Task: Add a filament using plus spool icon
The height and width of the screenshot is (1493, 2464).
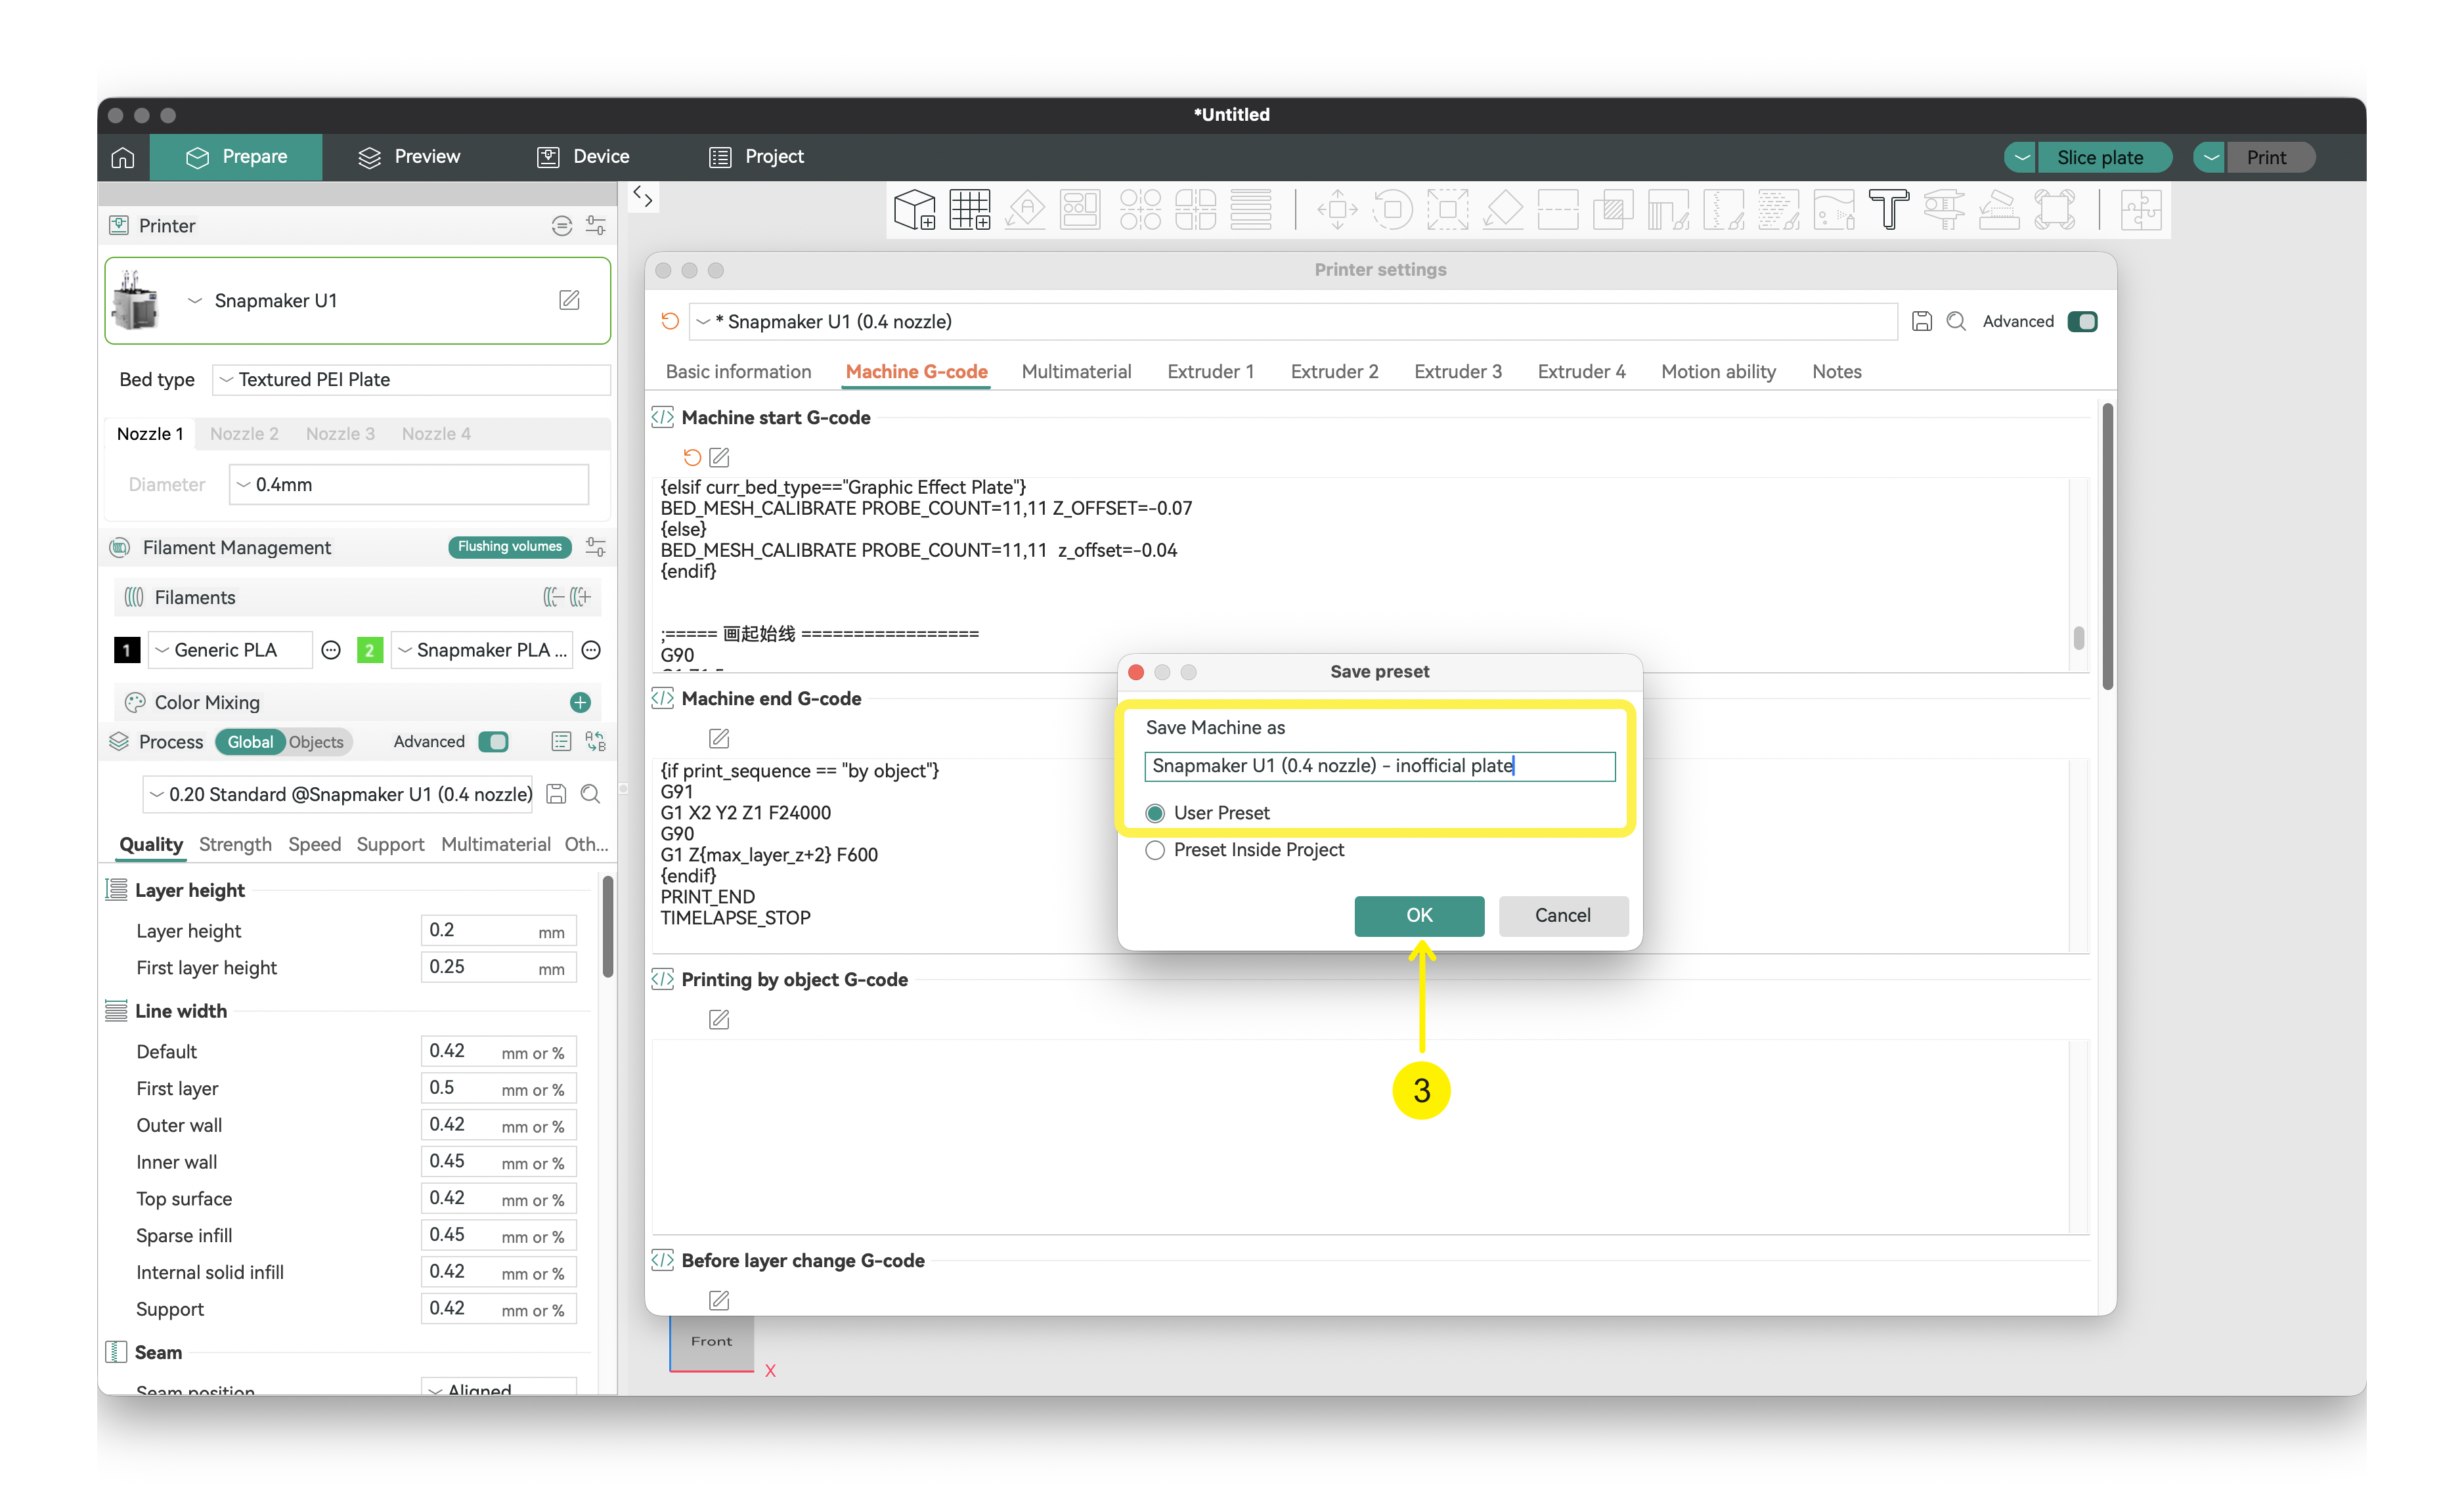Action: 580,598
